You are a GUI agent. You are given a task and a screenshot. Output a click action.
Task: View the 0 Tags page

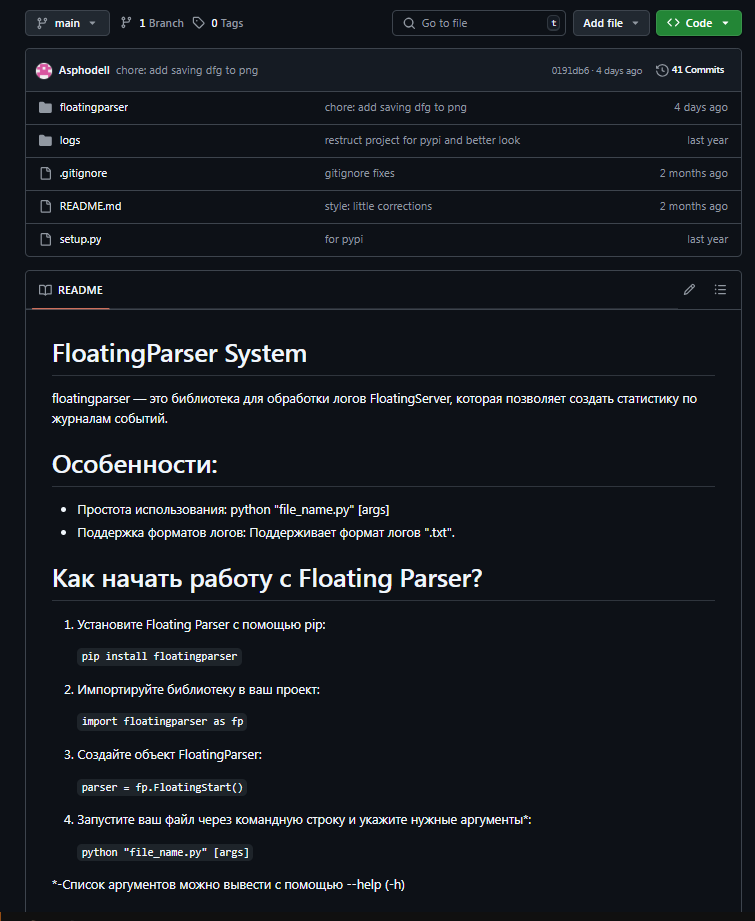[218, 23]
